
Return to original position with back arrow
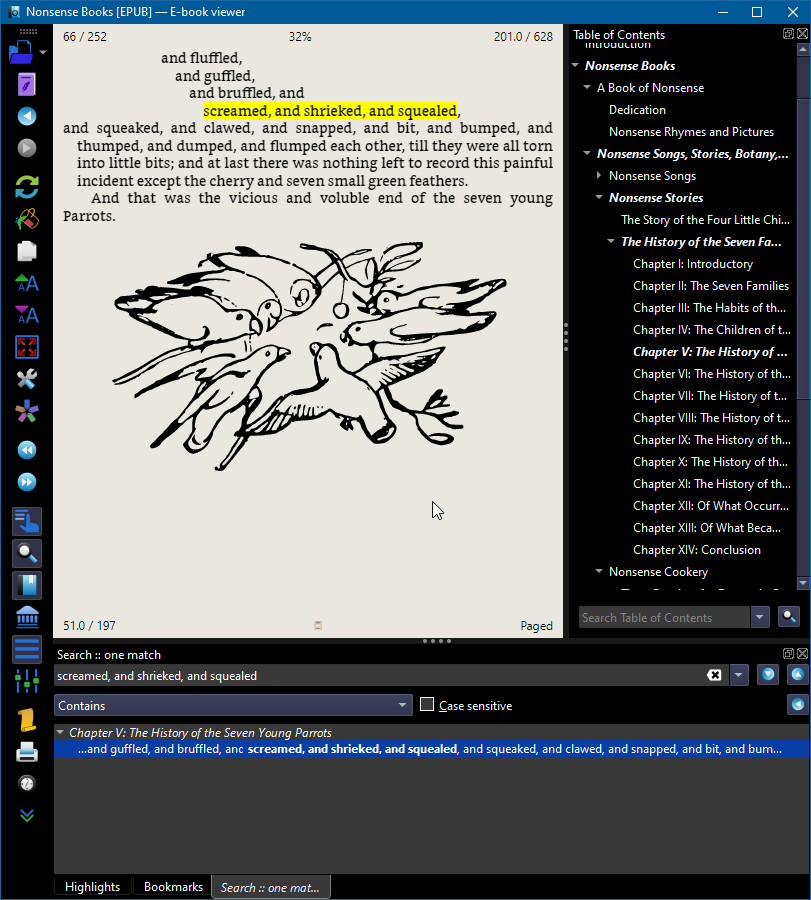tap(798, 704)
